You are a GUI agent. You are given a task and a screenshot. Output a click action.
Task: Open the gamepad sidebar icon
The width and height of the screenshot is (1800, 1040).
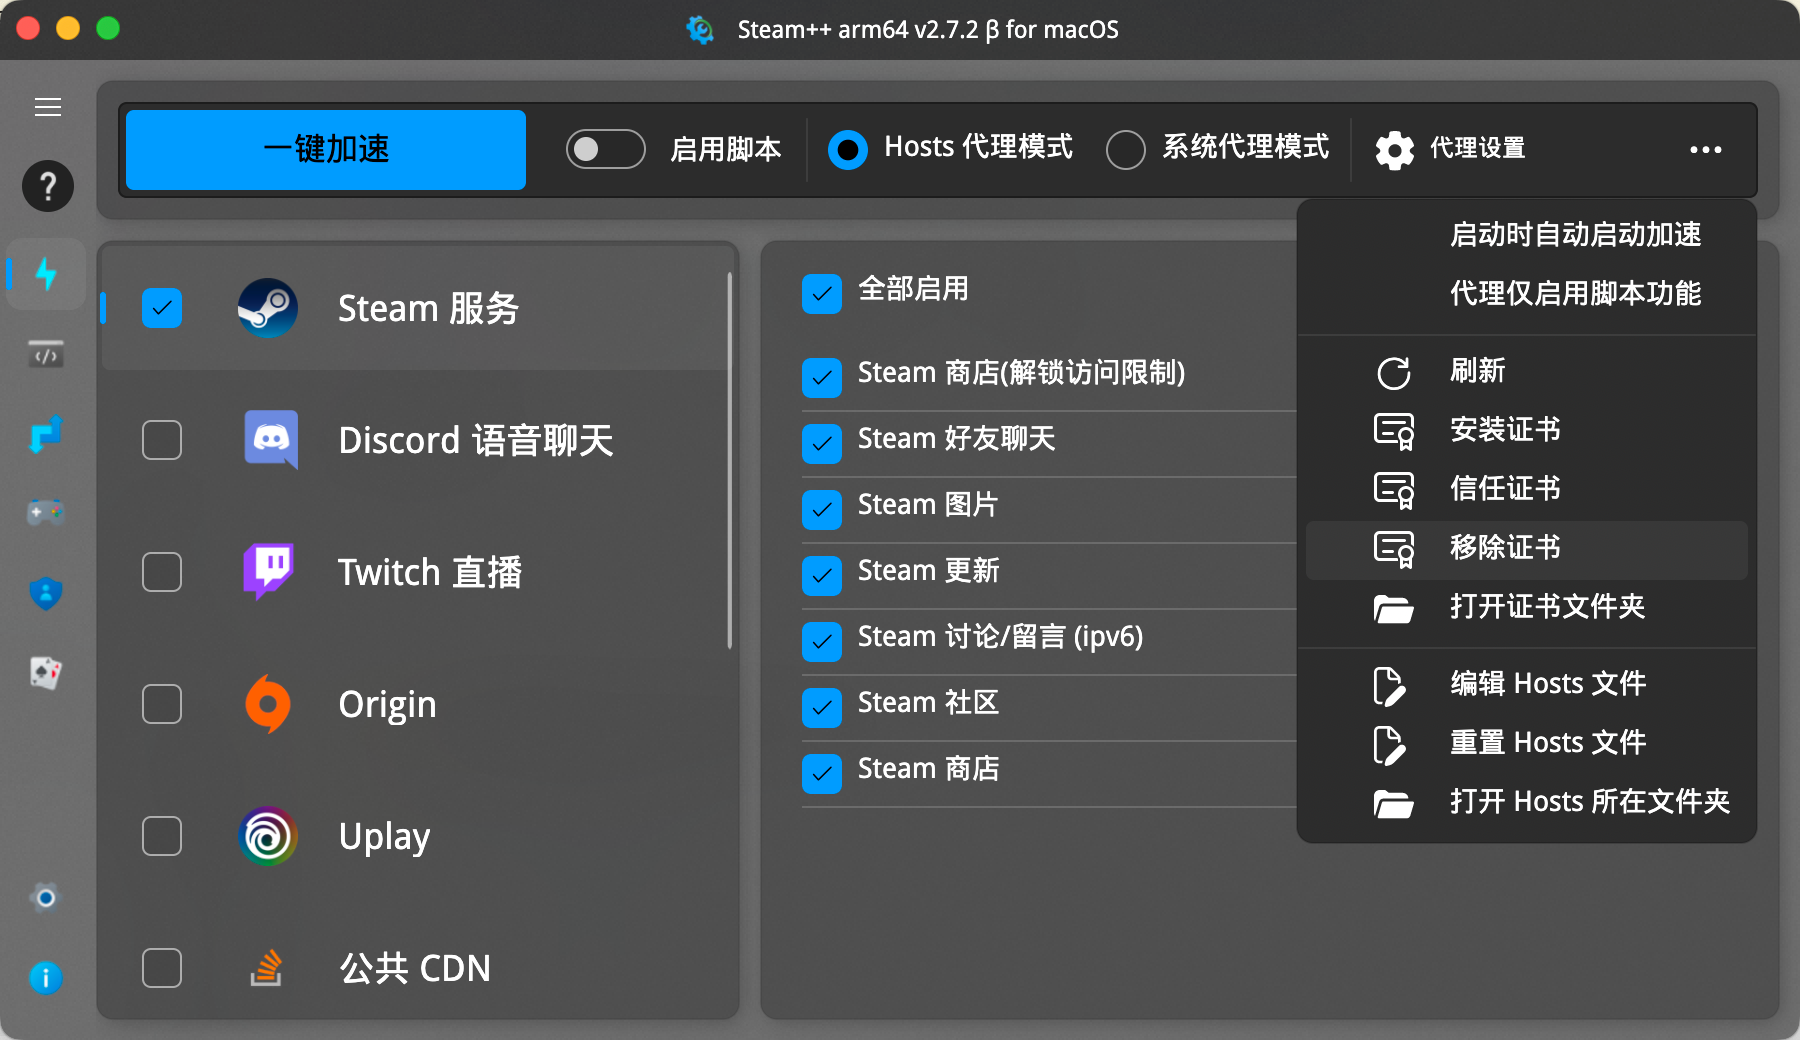[46, 513]
